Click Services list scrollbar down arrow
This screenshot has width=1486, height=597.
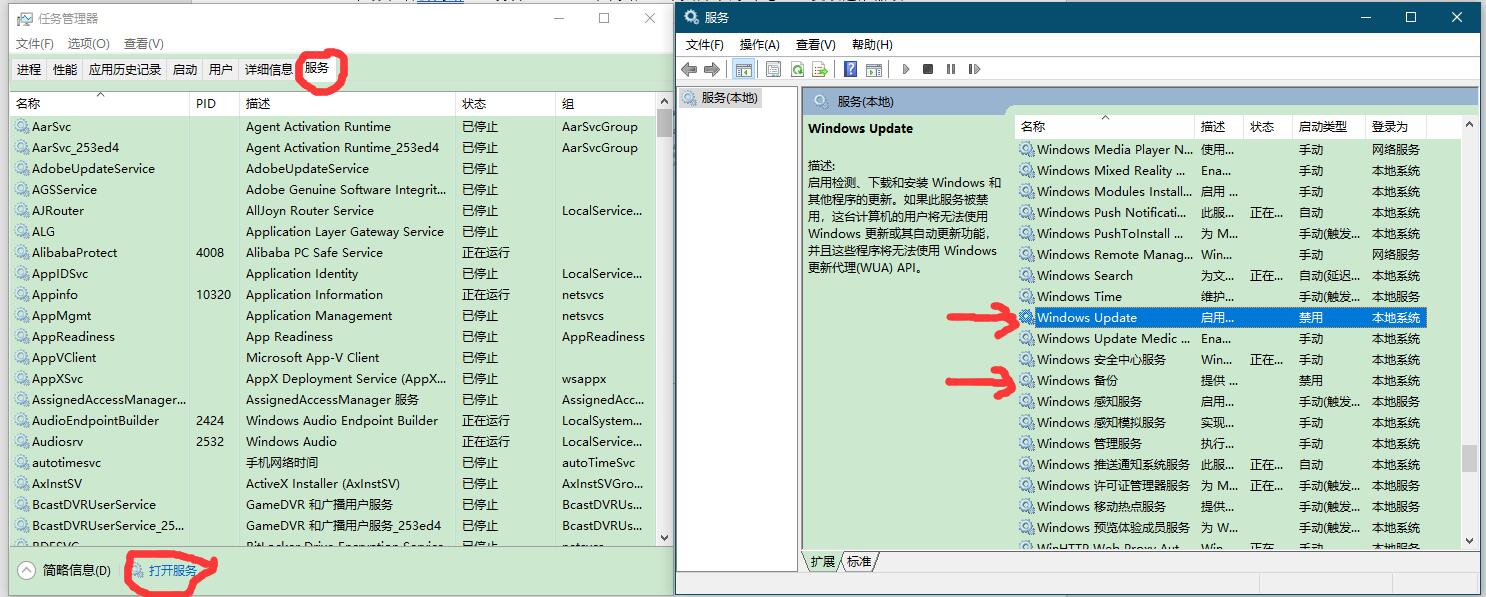(1469, 541)
